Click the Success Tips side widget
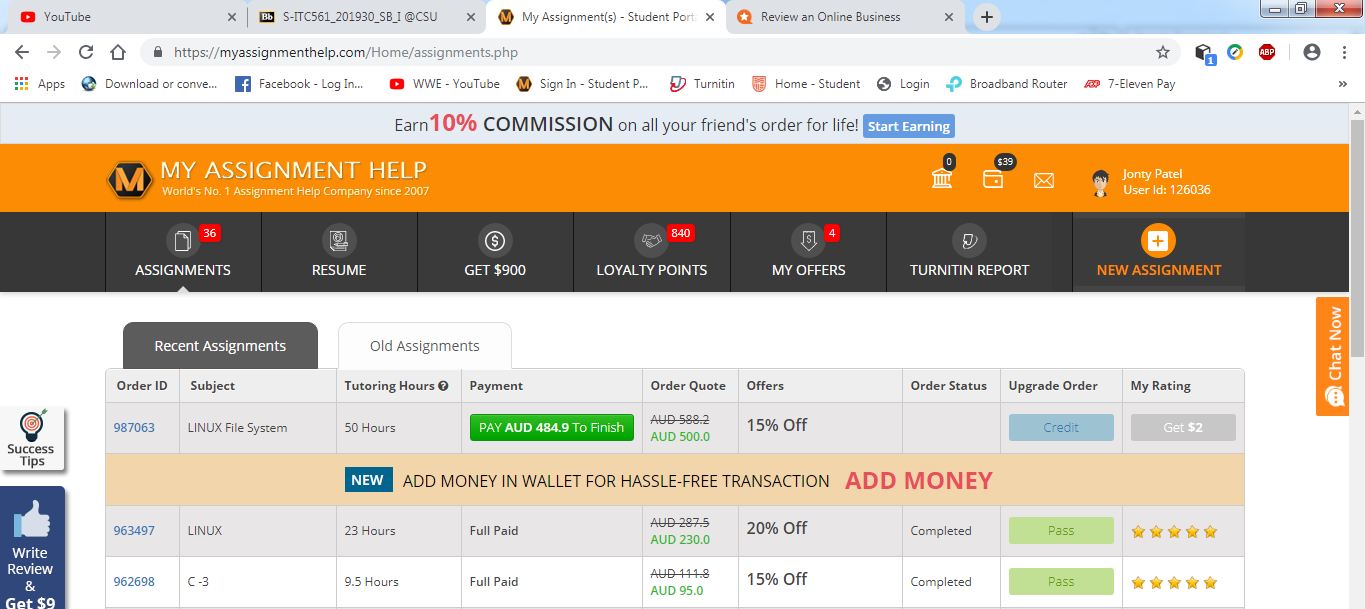 click(x=31, y=439)
